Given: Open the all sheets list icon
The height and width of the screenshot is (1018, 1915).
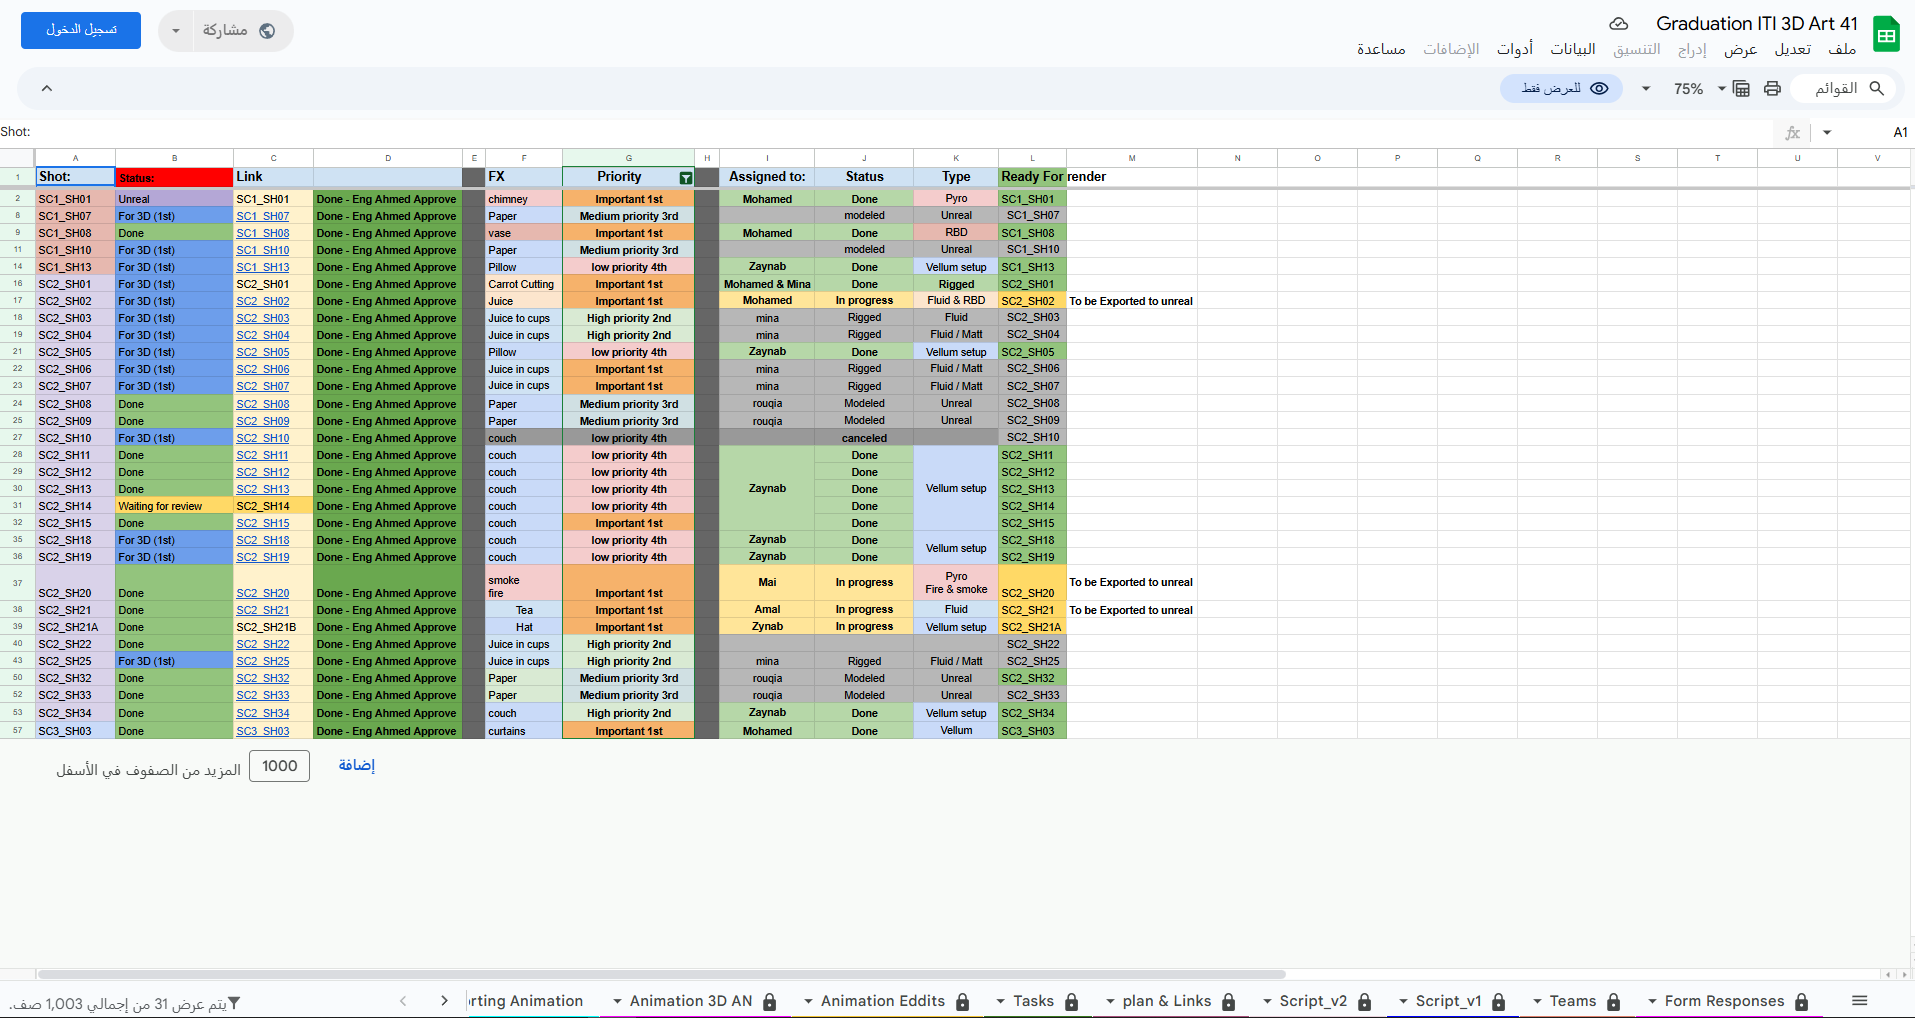Looking at the screenshot, I should click(x=1859, y=1001).
